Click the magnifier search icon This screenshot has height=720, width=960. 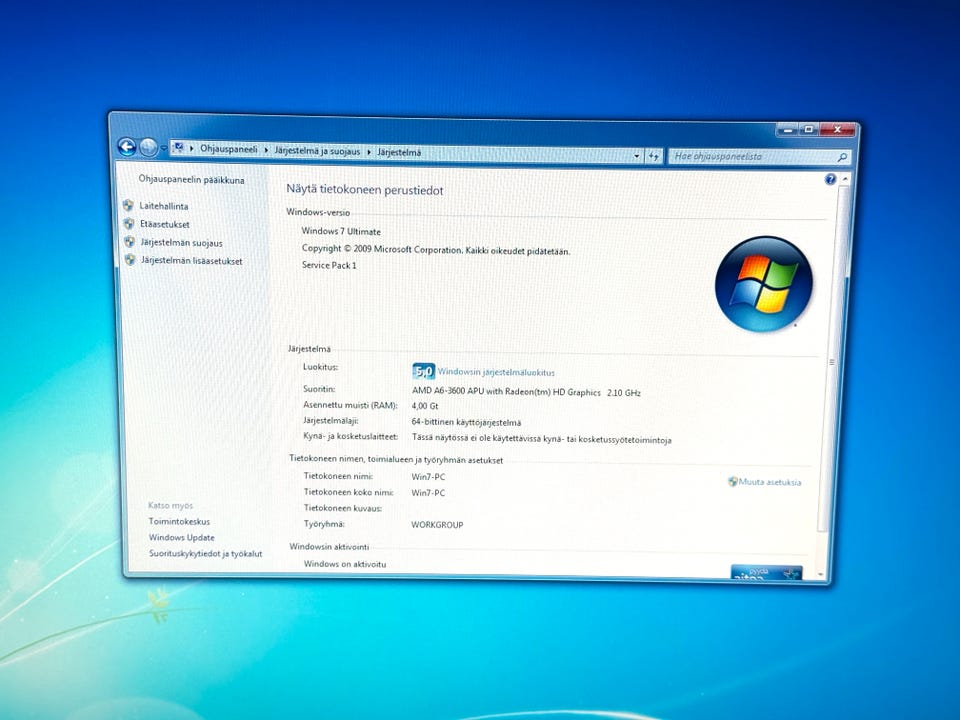(x=842, y=157)
